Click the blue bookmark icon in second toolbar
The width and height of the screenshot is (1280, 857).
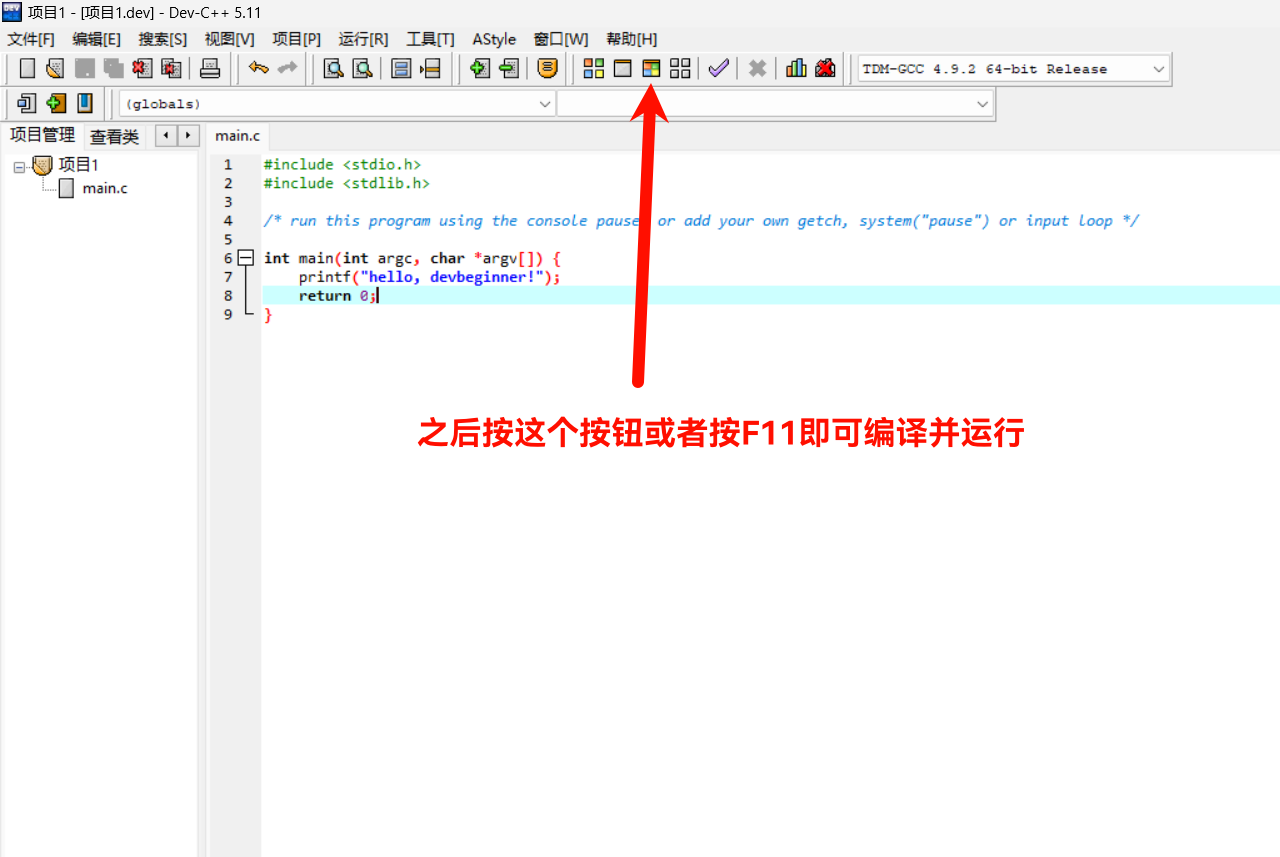(x=85, y=103)
